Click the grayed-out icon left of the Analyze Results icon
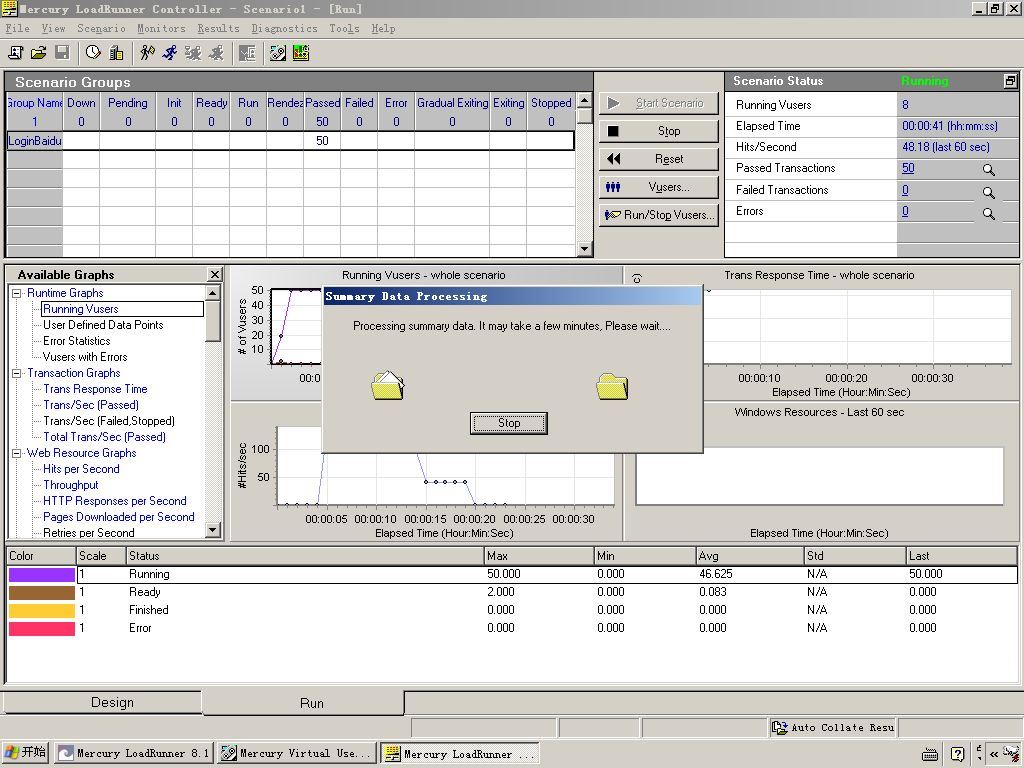The width and height of the screenshot is (1024, 768). pos(247,53)
